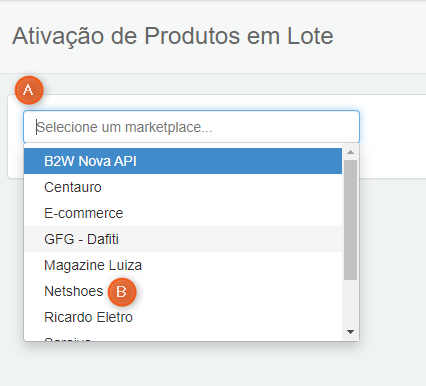Screen dimensions: 426x386
Task: Choose Centauro from the marketplace list
Action: click(x=183, y=187)
